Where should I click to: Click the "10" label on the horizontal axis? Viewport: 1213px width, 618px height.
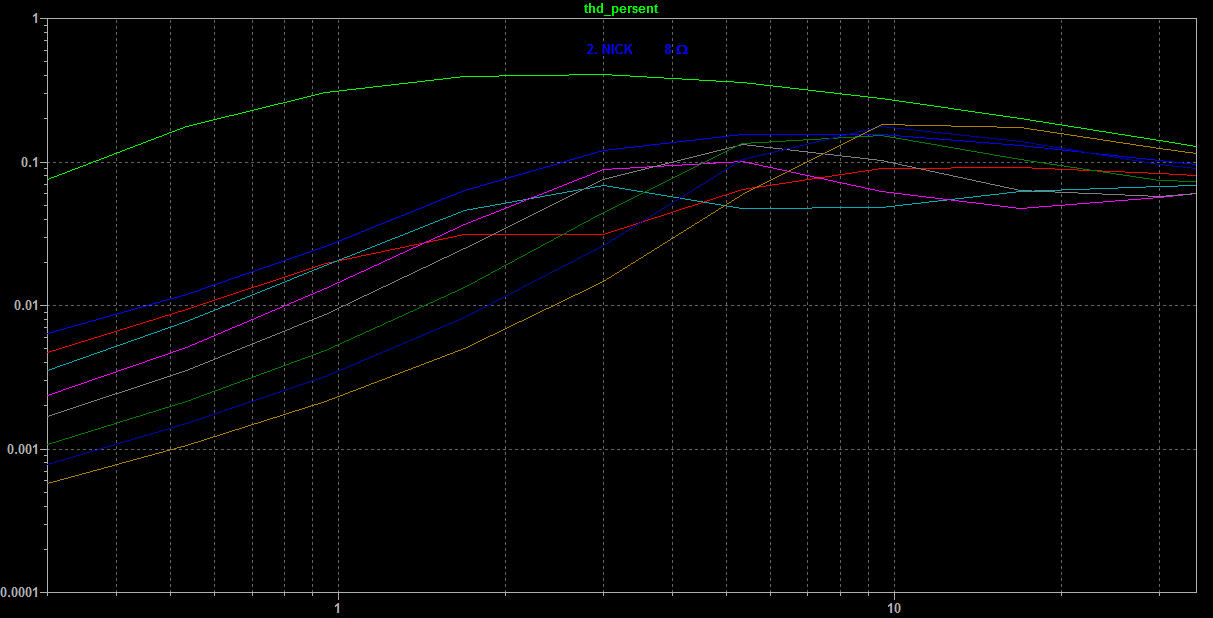[x=895, y=605]
